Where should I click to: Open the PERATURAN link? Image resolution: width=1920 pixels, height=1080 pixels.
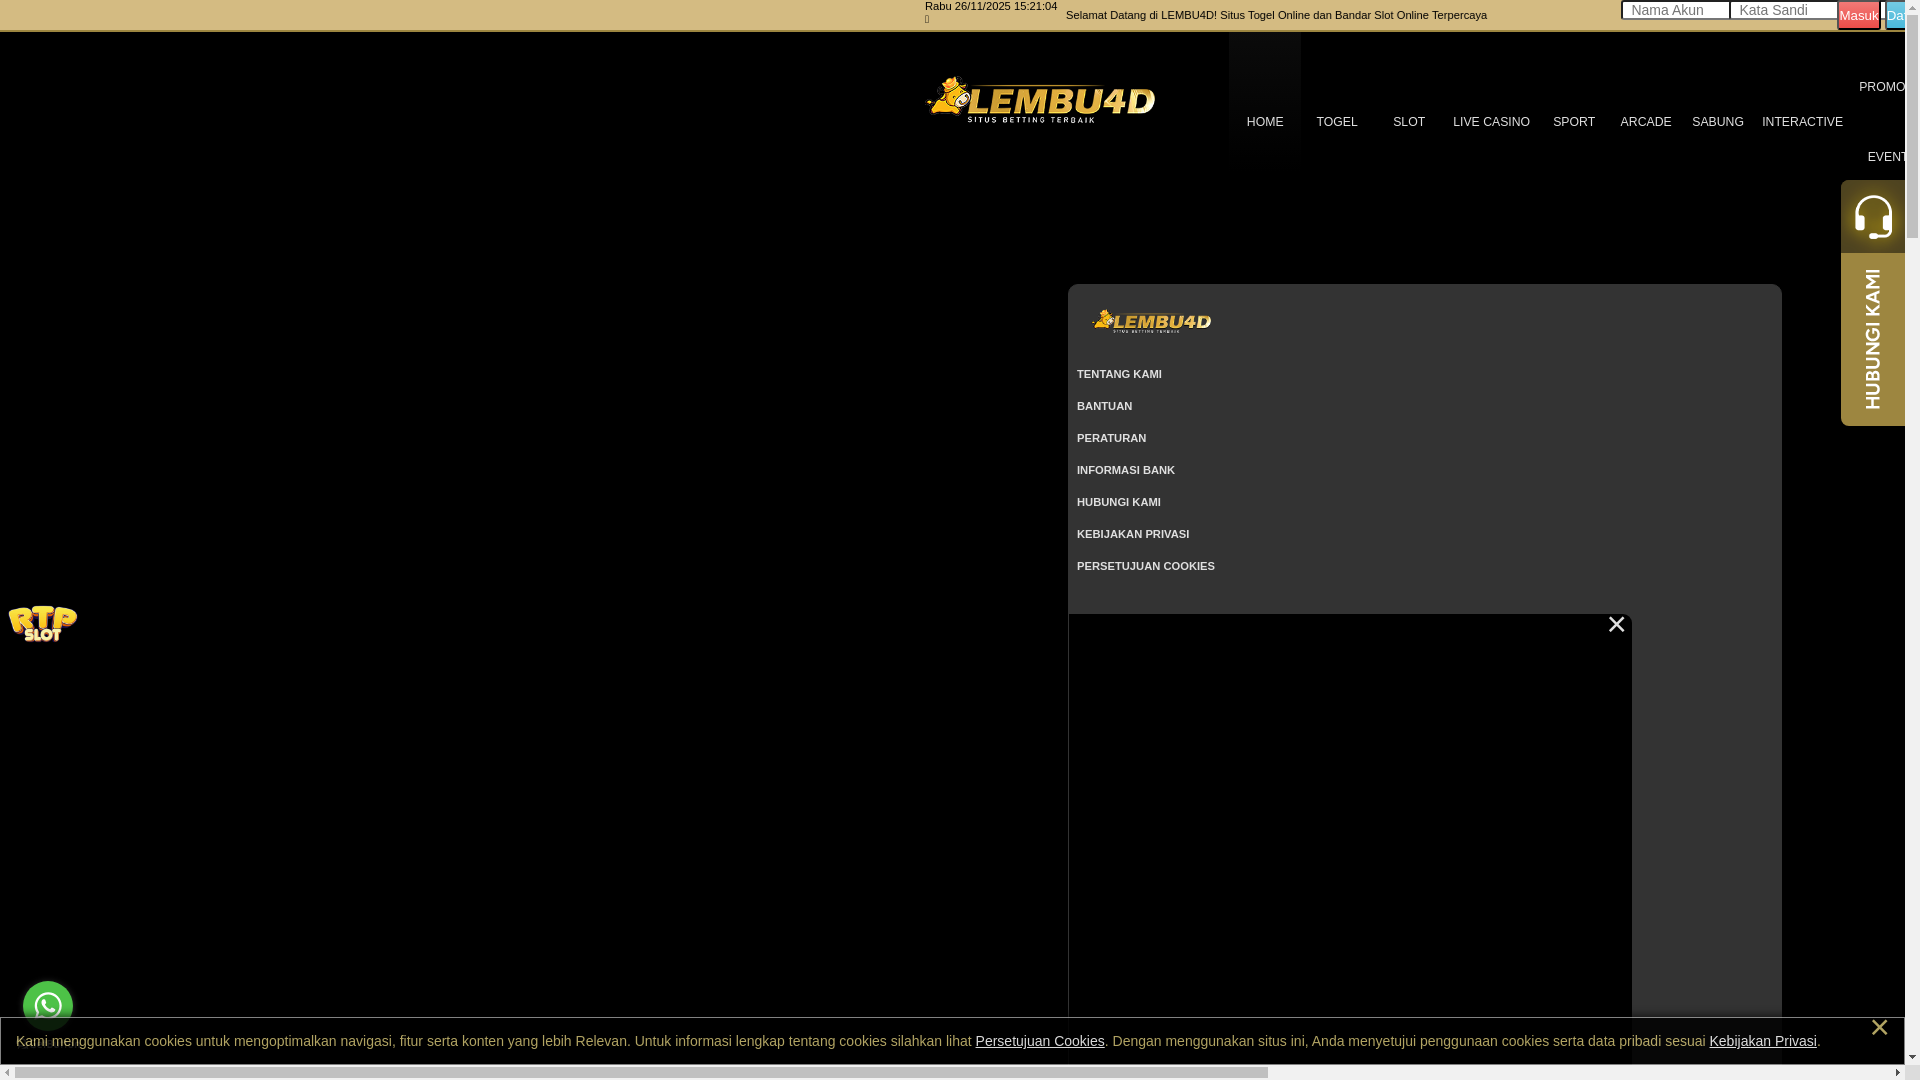click(1111, 438)
